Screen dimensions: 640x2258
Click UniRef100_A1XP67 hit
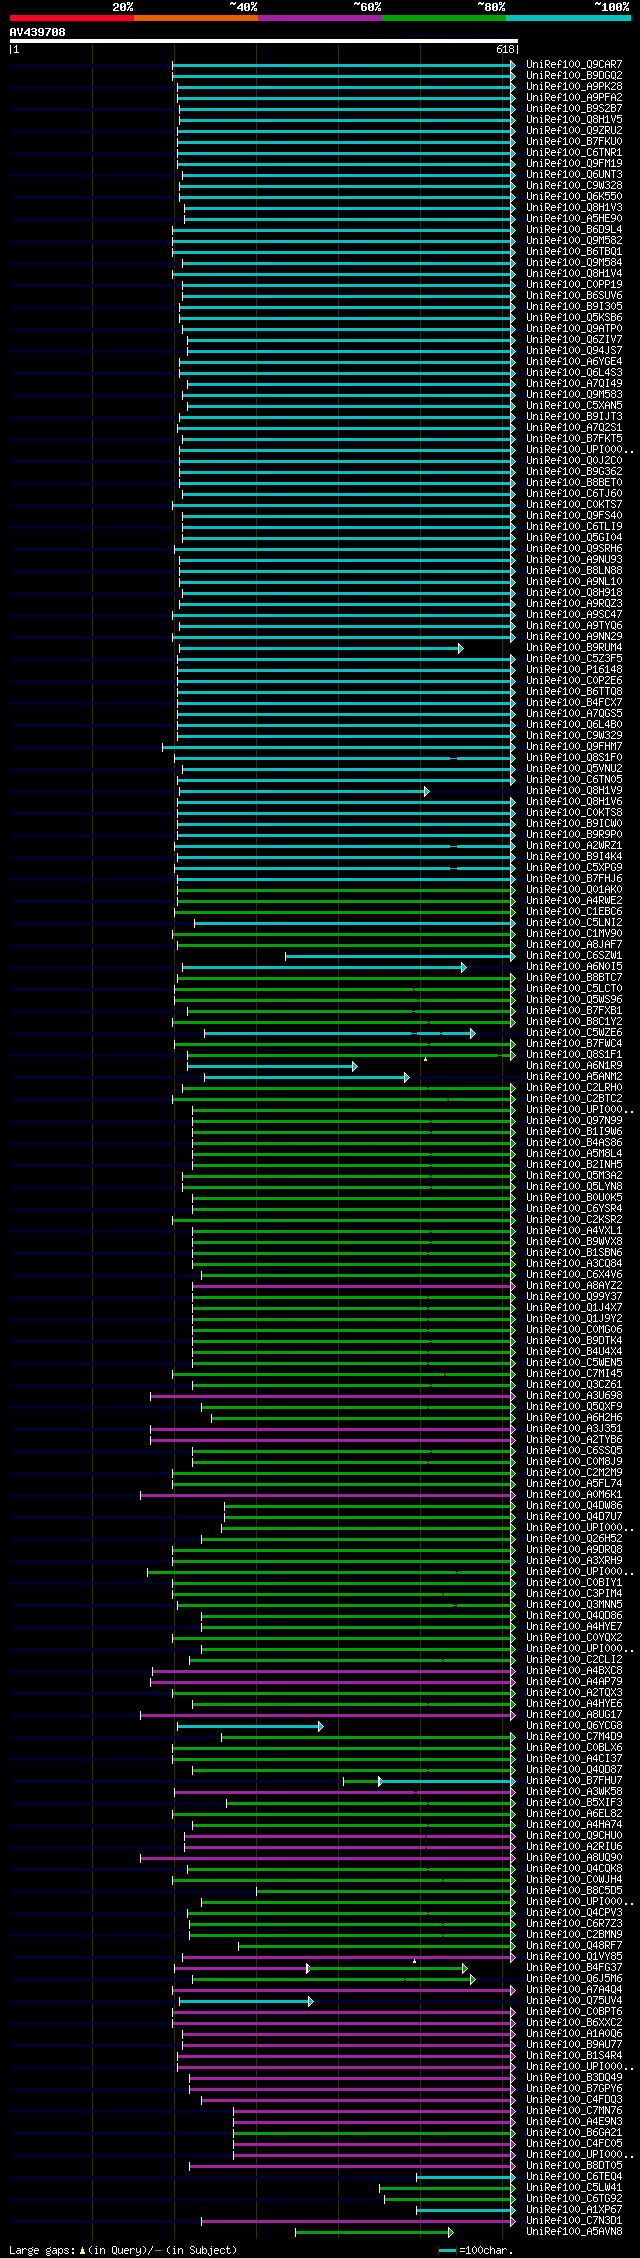pyautogui.click(x=574, y=2209)
